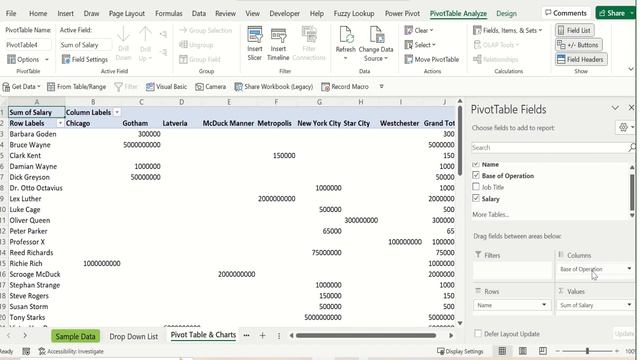Open the File menu

coord(11,13)
